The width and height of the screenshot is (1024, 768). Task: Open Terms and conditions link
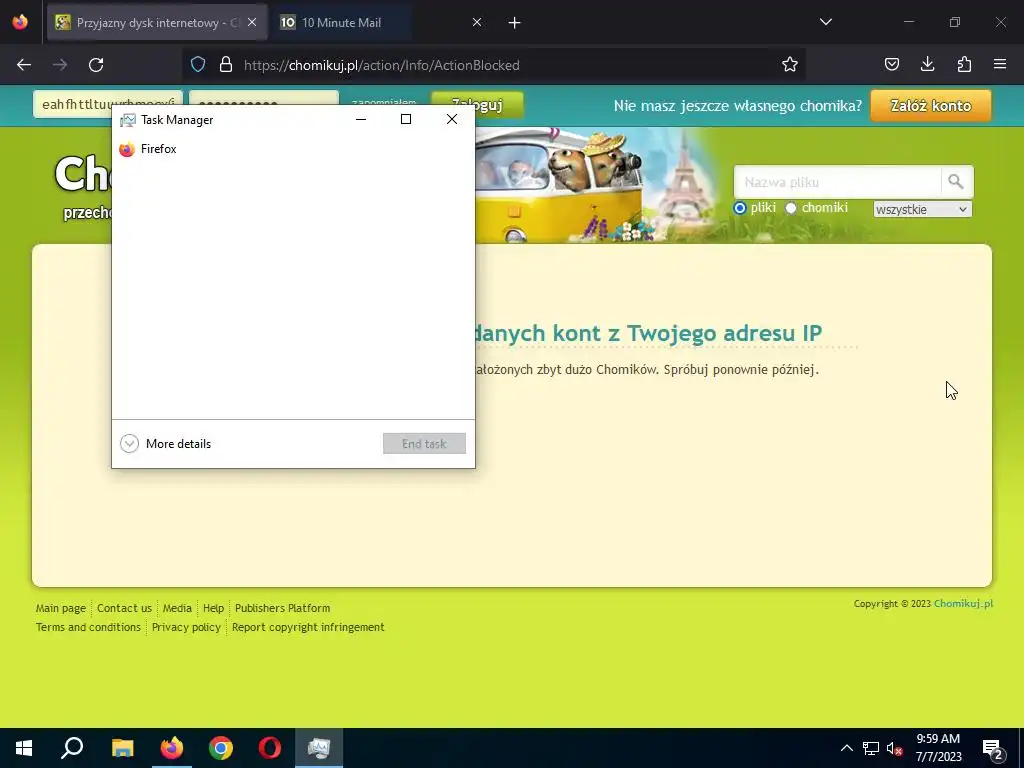pyautogui.click(x=88, y=627)
